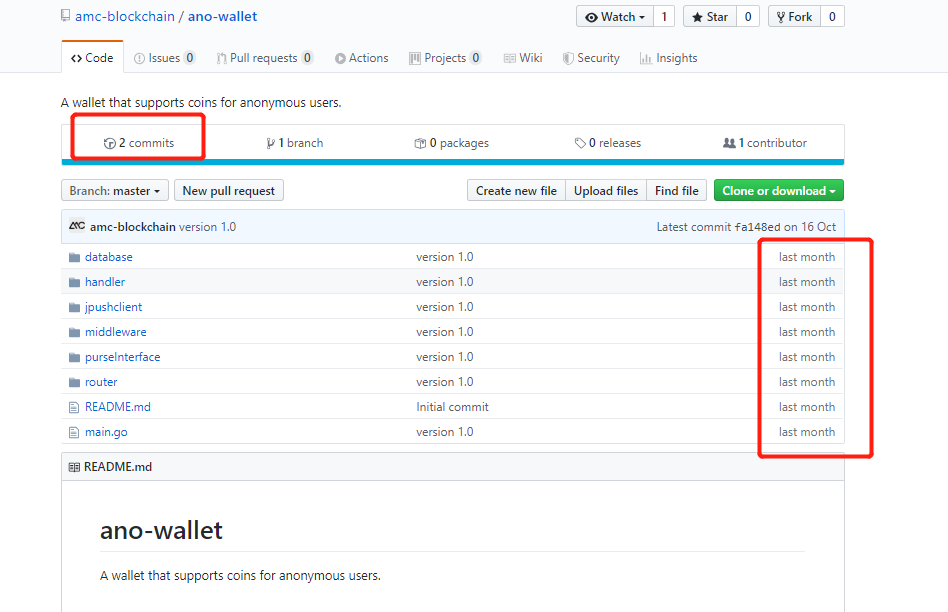Image resolution: width=948 pixels, height=612 pixels.
Task: Click router row's last month timestamp
Action: [x=807, y=382]
